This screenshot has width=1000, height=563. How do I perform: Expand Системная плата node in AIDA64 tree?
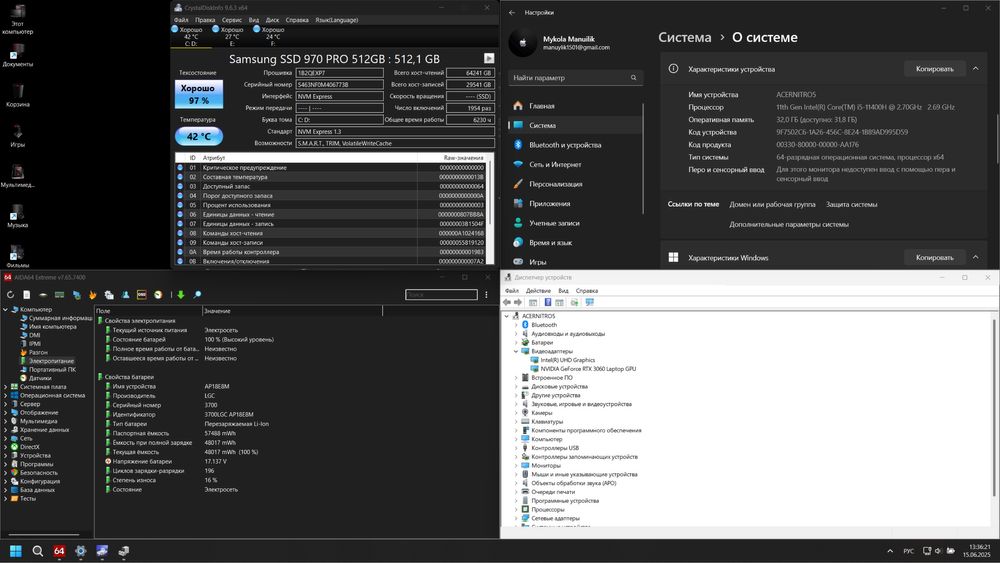pyautogui.click(x=6, y=387)
